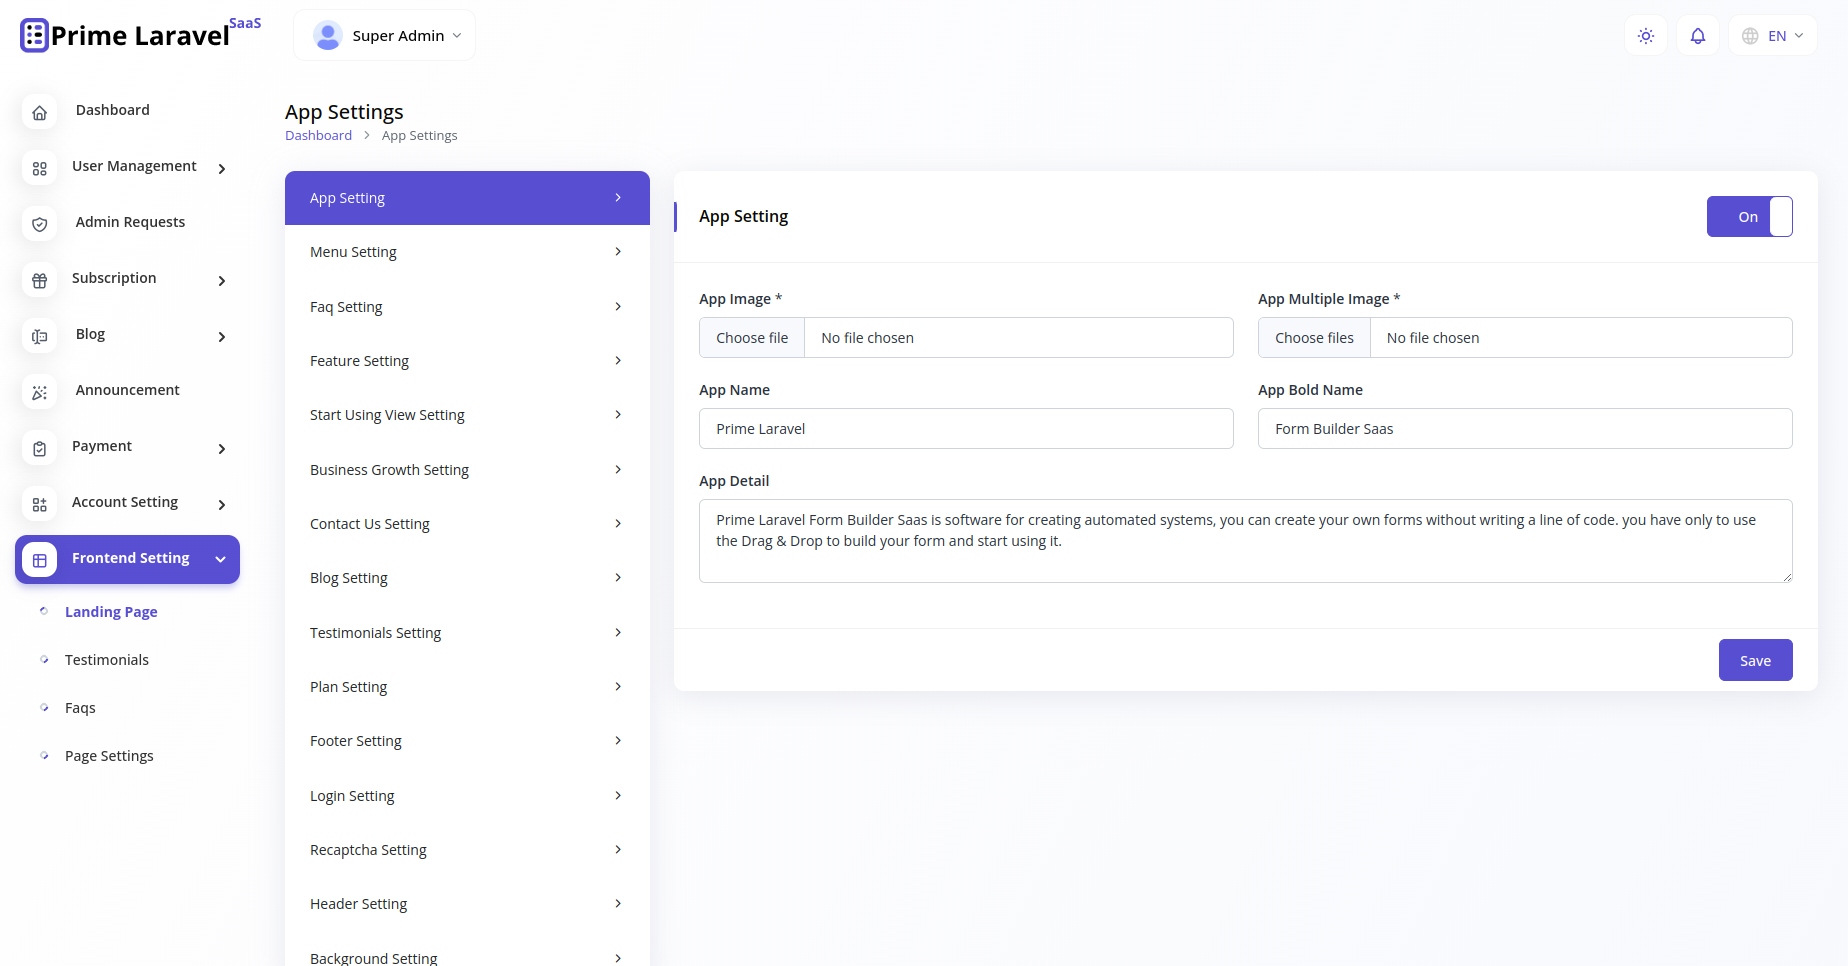
Task: Open Account Setting via its icon
Action: click(x=39, y=504)
